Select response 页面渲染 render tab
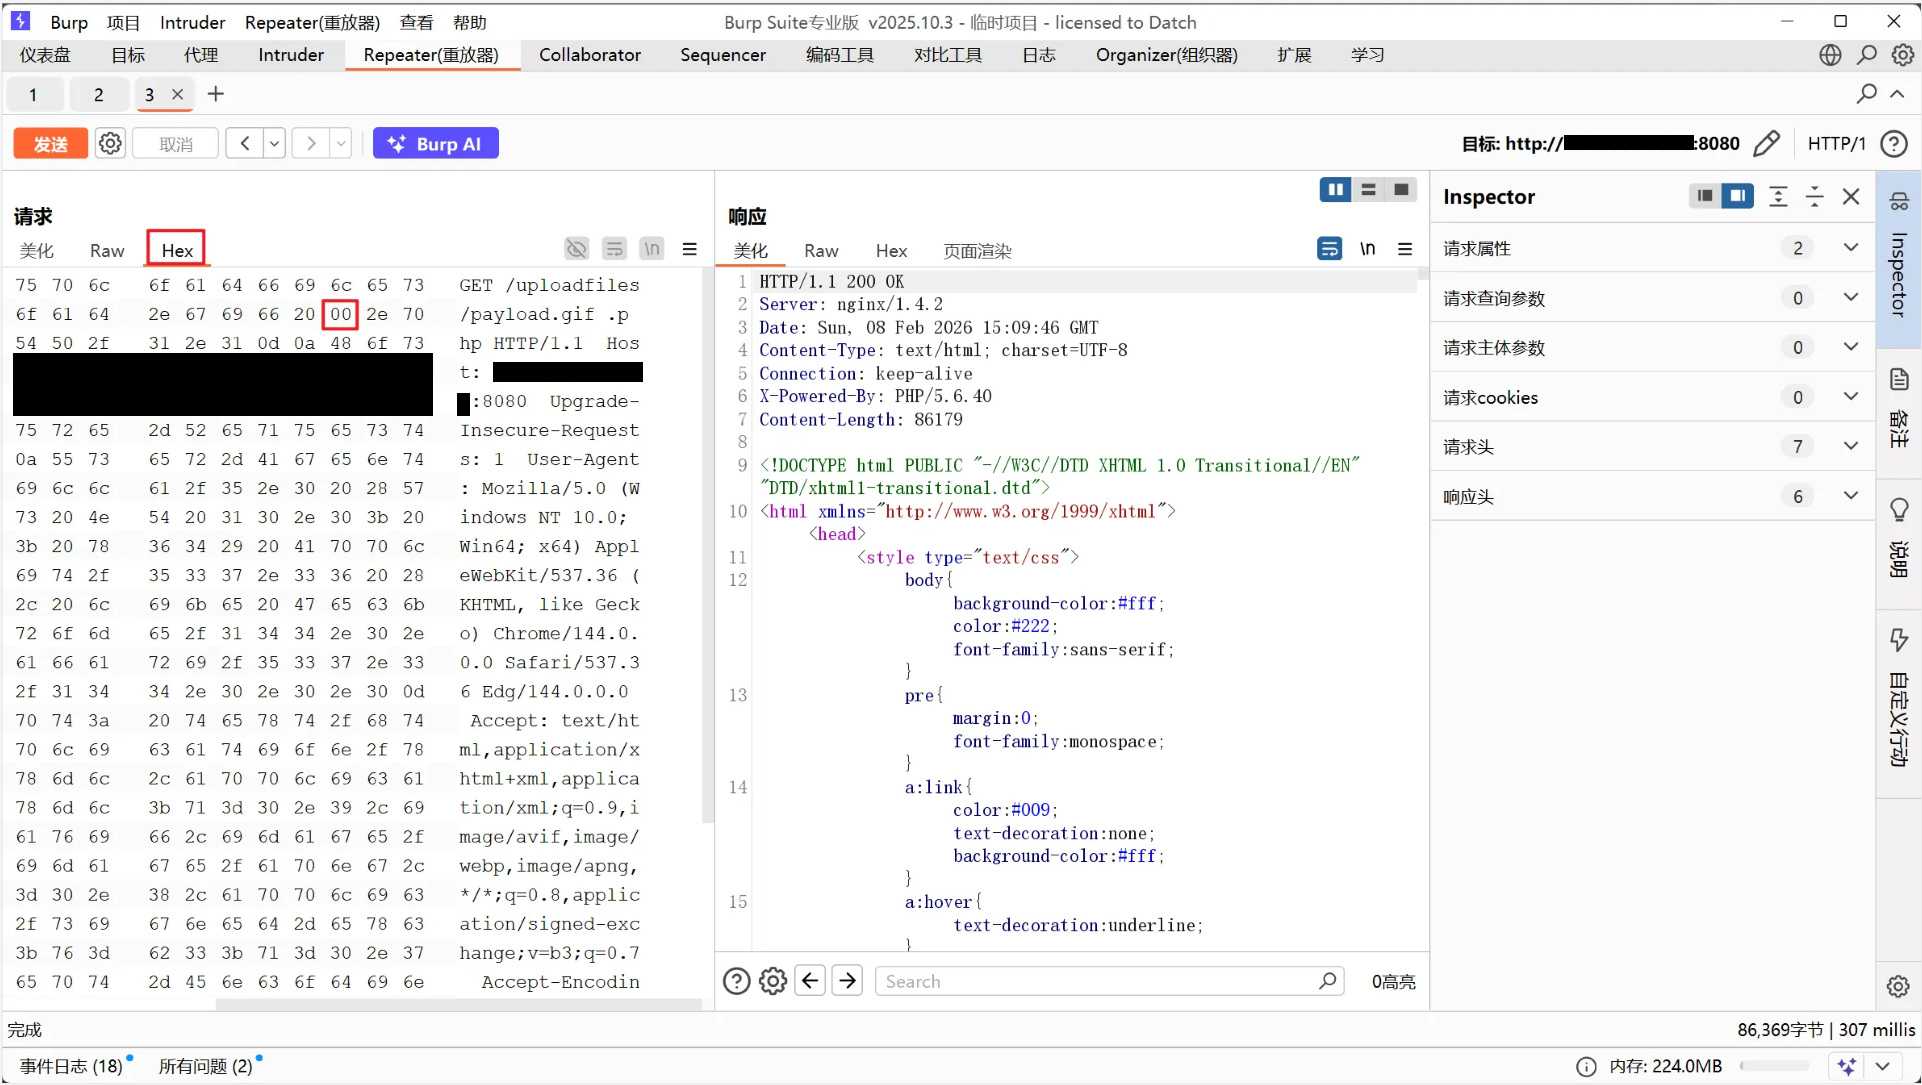Screen dimensions: 1922x1085 click(x=977, y=251)
